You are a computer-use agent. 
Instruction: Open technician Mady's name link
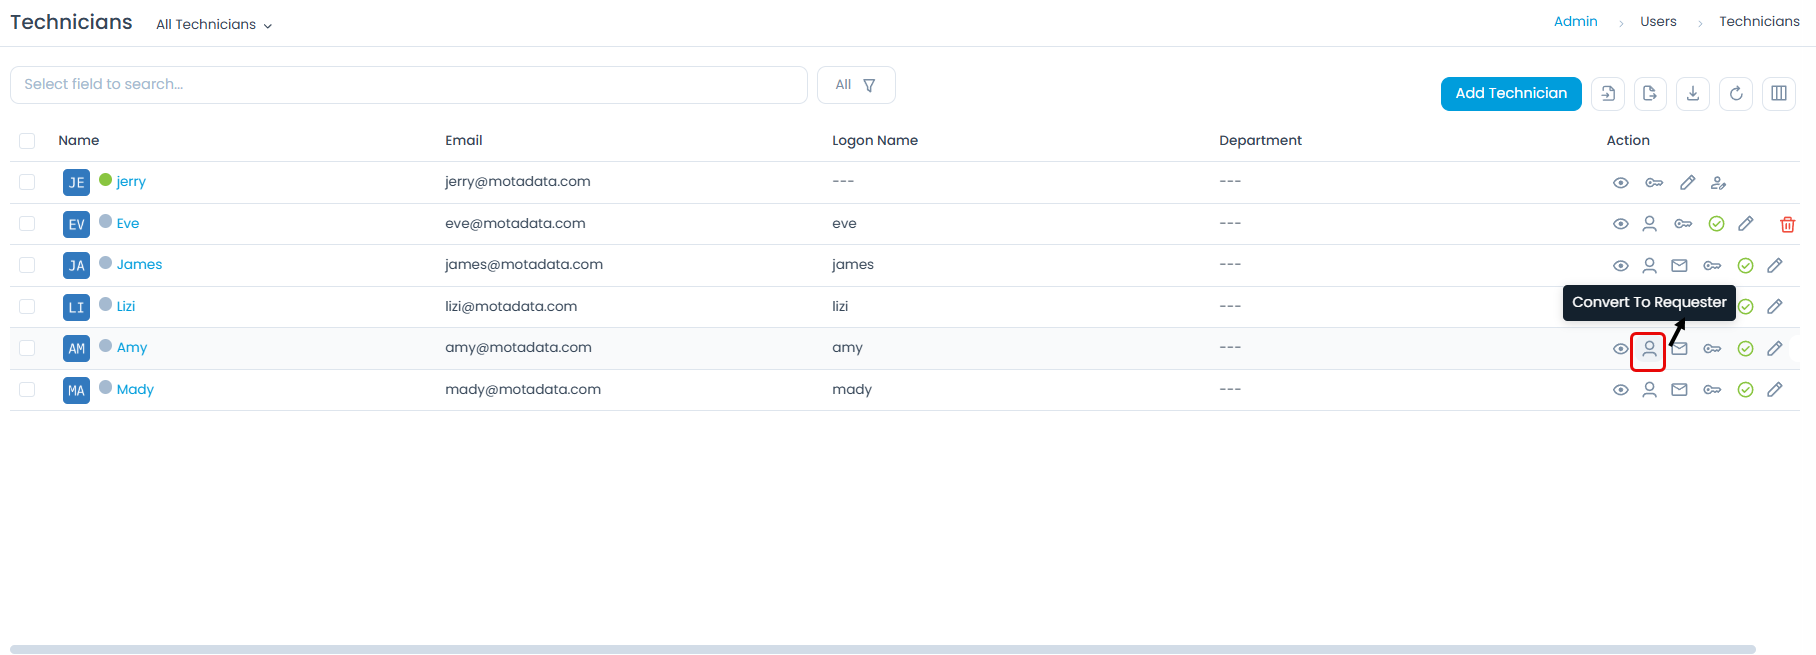pyautogui.click(x=135, y=389)
